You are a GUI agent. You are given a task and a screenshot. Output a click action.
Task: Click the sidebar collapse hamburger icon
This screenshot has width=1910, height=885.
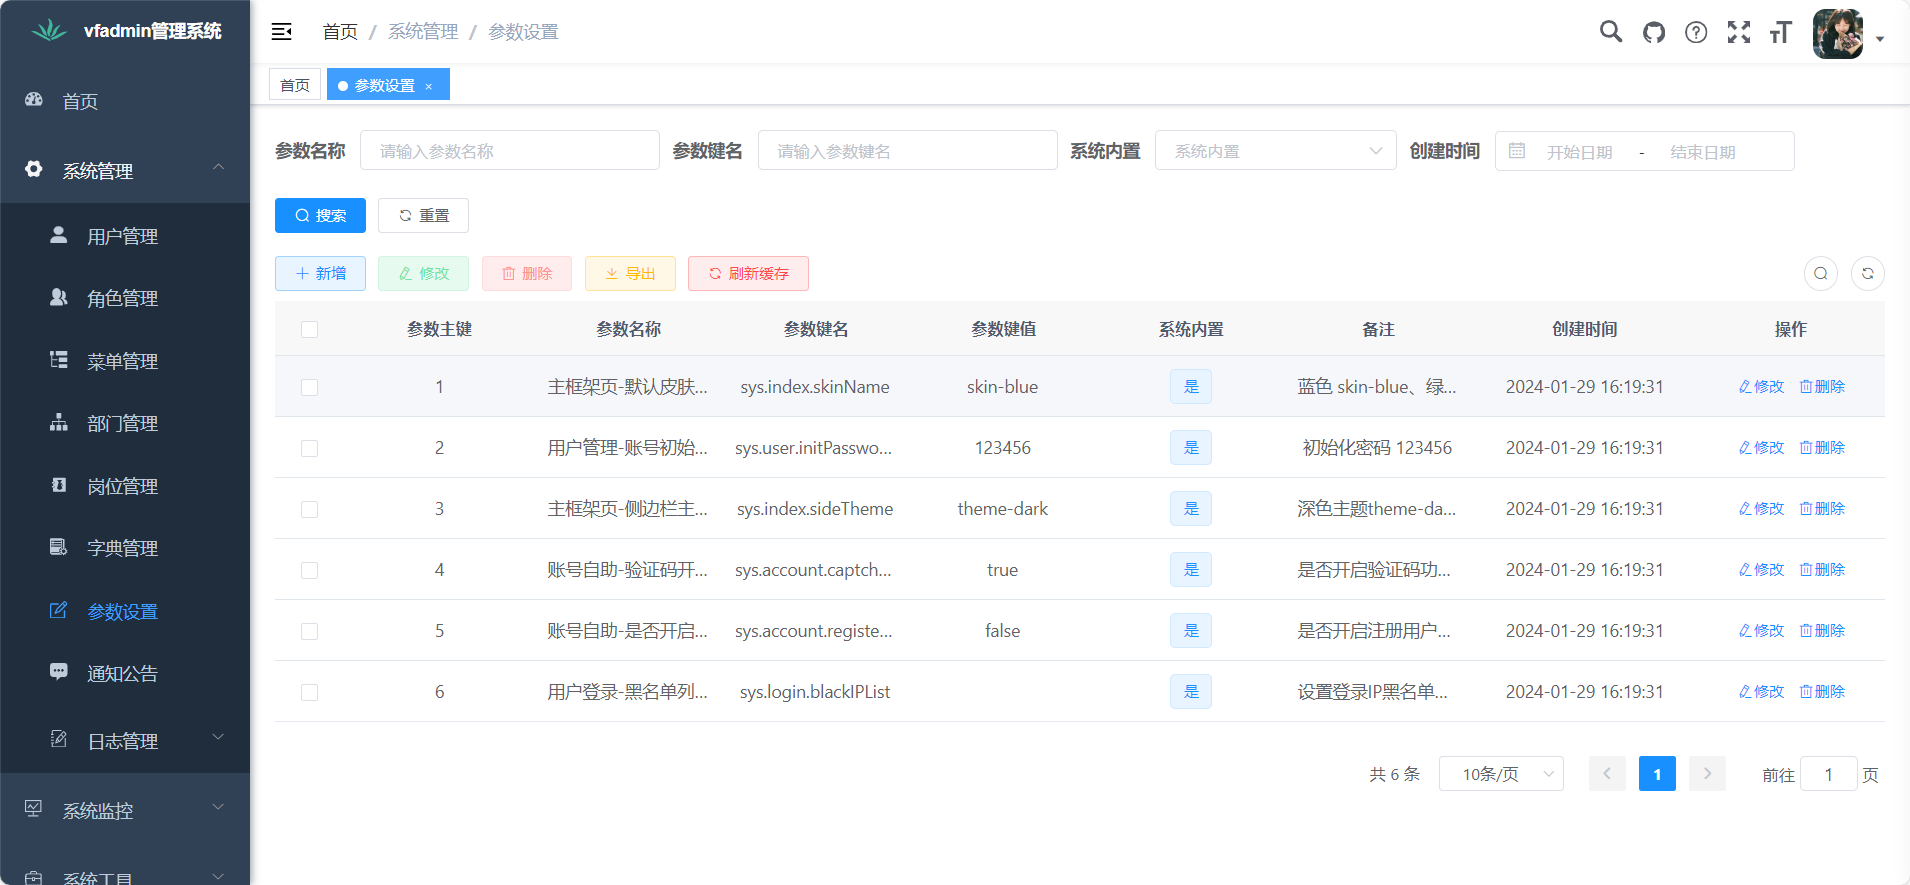click(281, 32)
